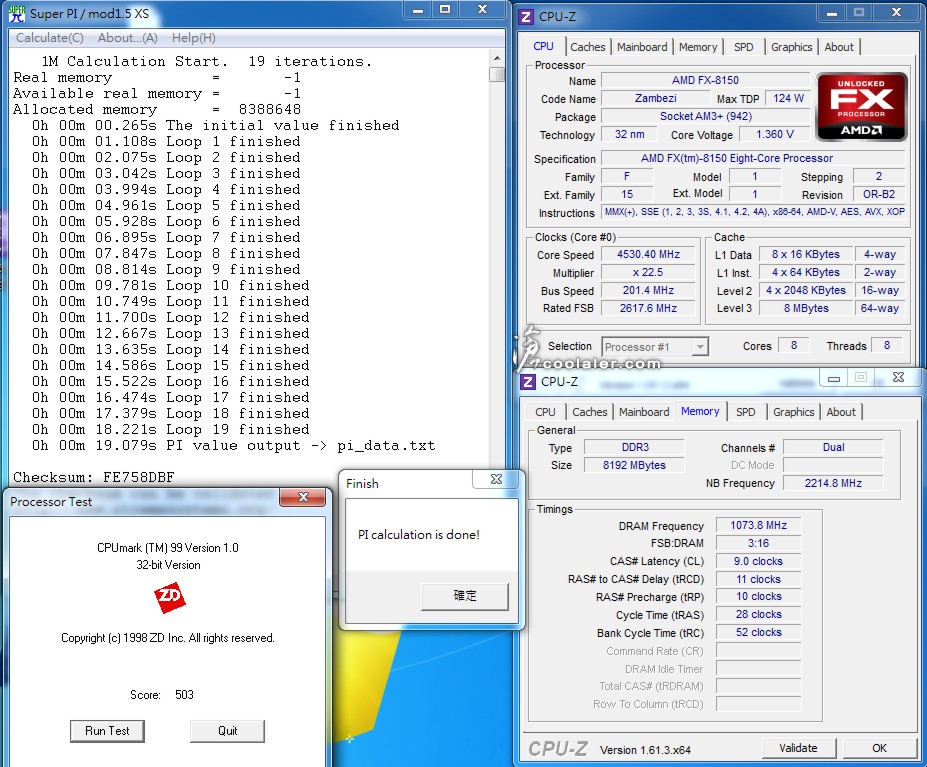
Task: Click the CPU-Z icon of the memory window
Action: (x=528, y=381)
